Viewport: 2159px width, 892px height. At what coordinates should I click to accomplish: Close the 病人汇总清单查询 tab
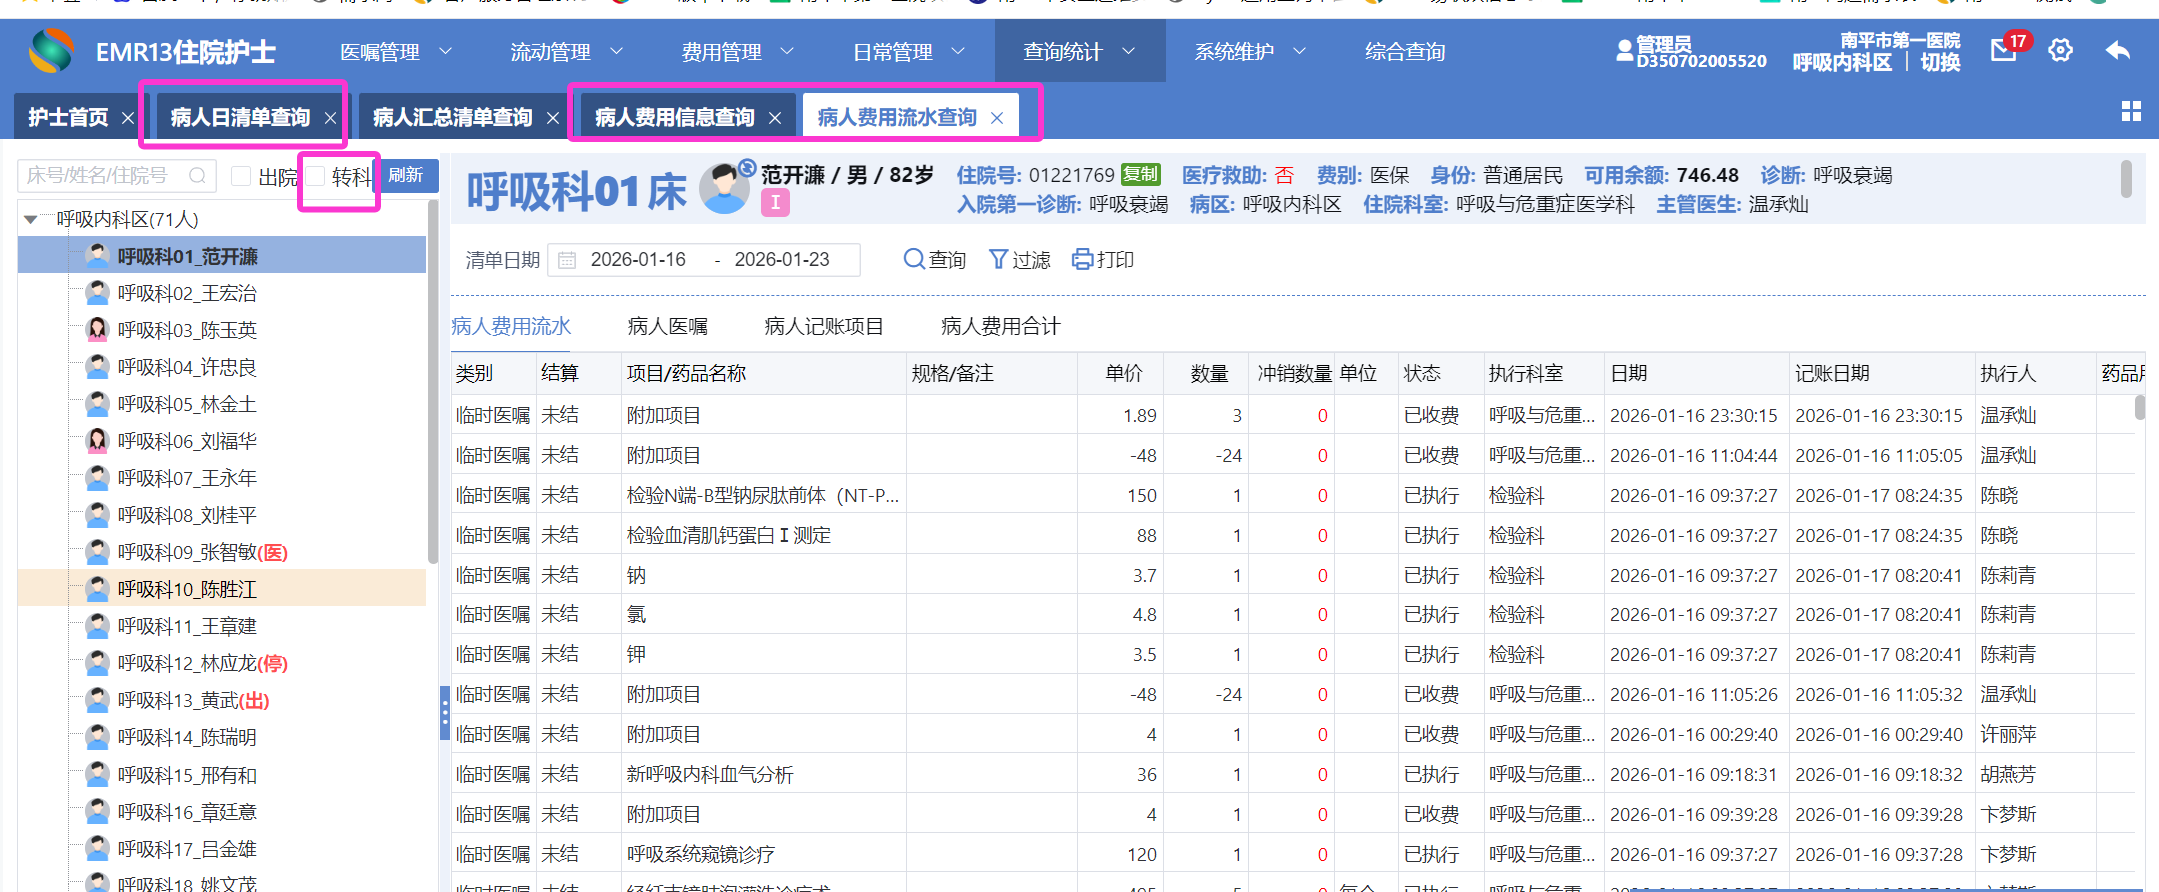pyautogui.click(x=552, y=118)
